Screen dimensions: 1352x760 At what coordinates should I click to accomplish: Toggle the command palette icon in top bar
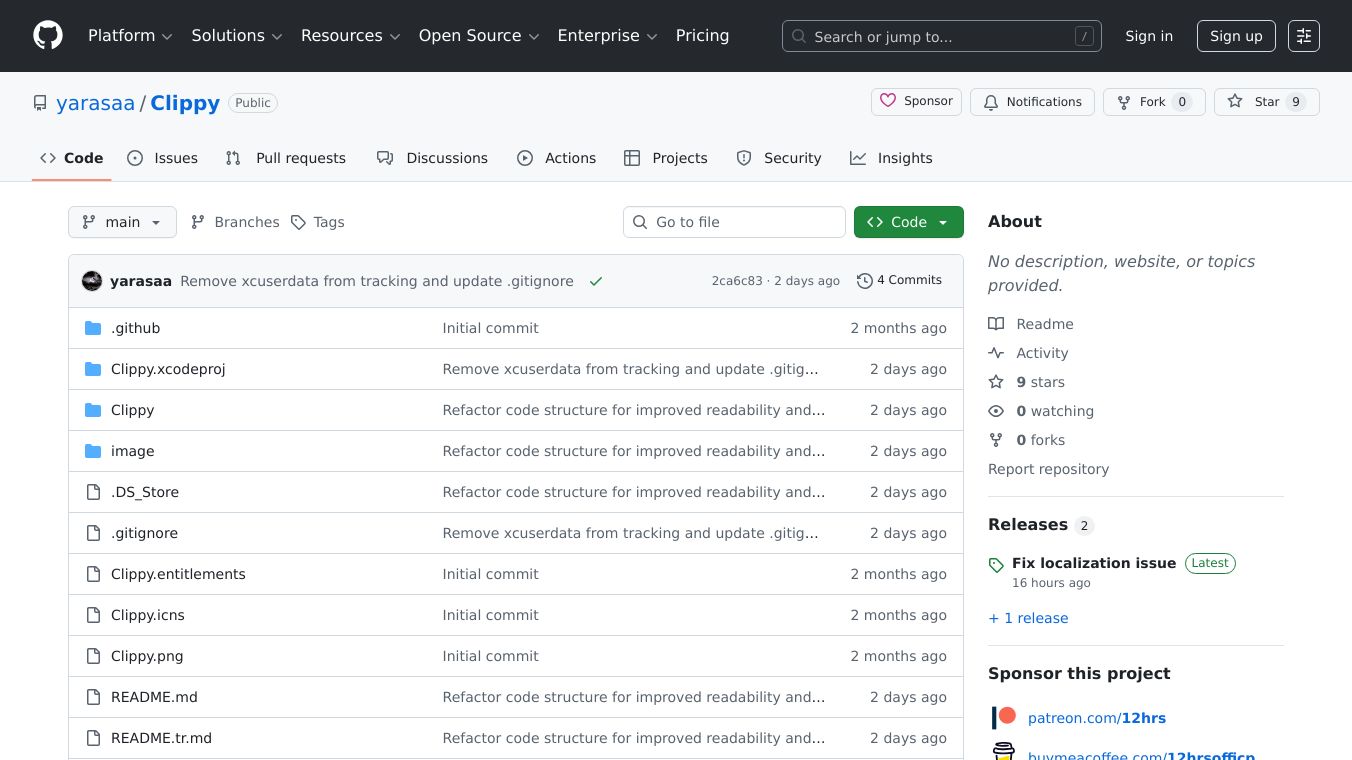tap(1304, 35)
